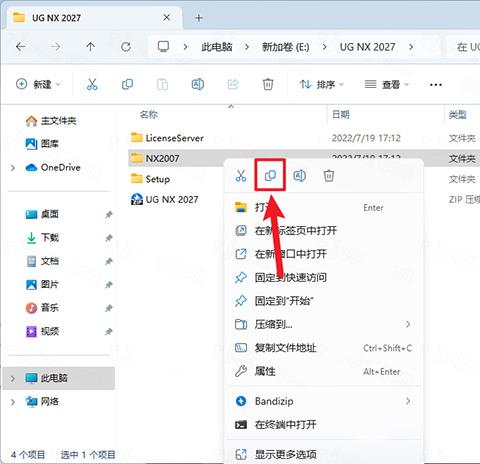
Task: Select the NX2007 folder
Action: 155,158
